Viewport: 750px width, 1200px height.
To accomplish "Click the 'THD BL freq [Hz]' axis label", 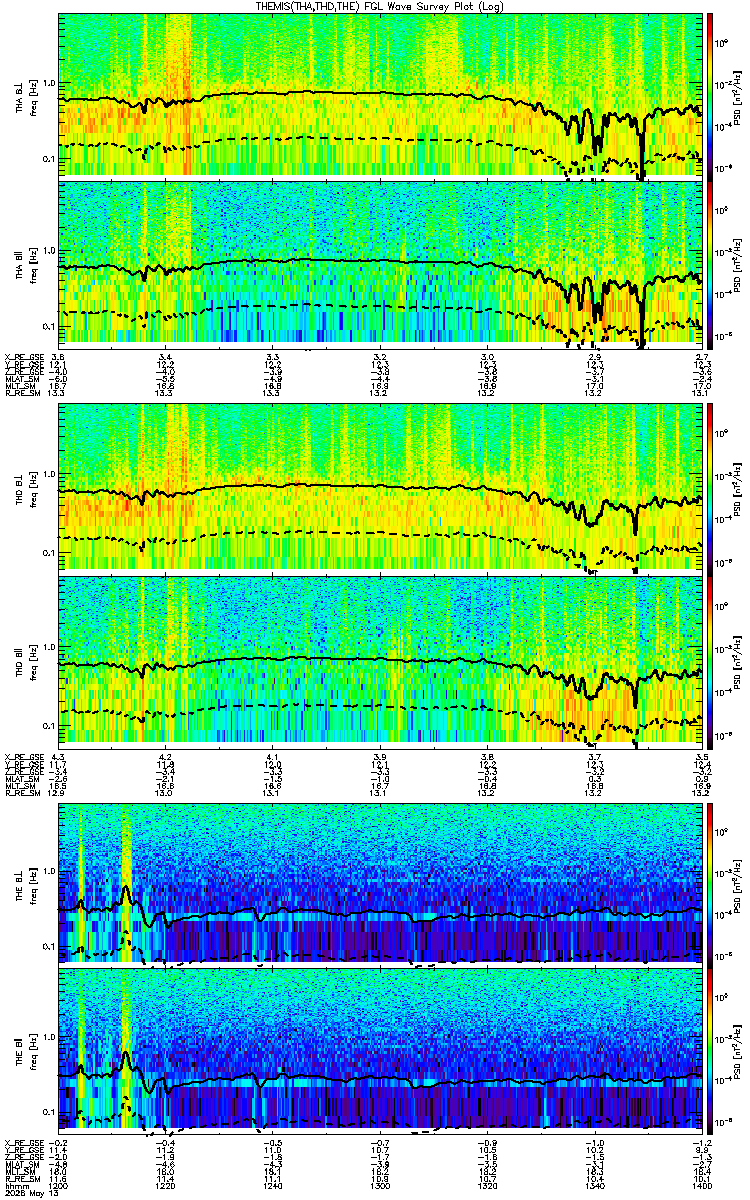I will [25, 488].
